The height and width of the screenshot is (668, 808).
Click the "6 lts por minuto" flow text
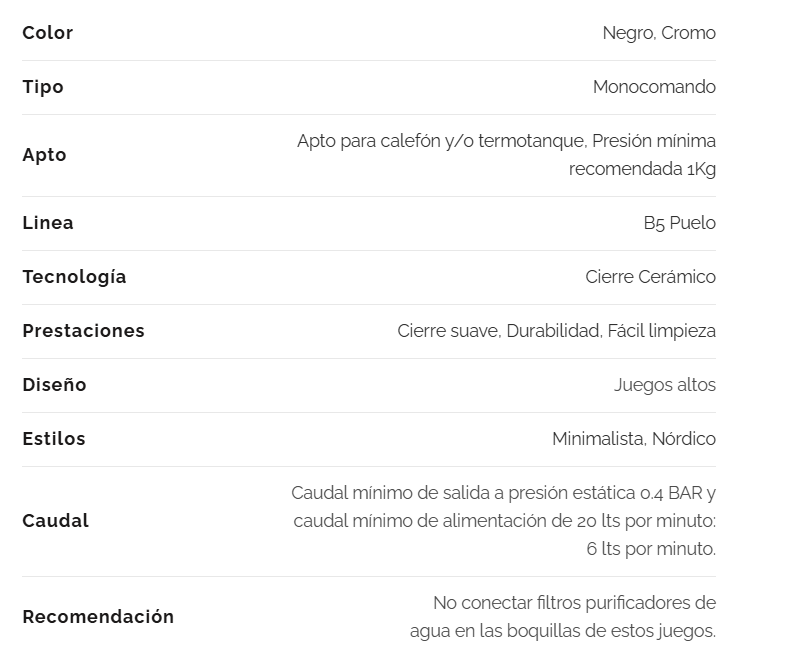[x=651, y=549]
